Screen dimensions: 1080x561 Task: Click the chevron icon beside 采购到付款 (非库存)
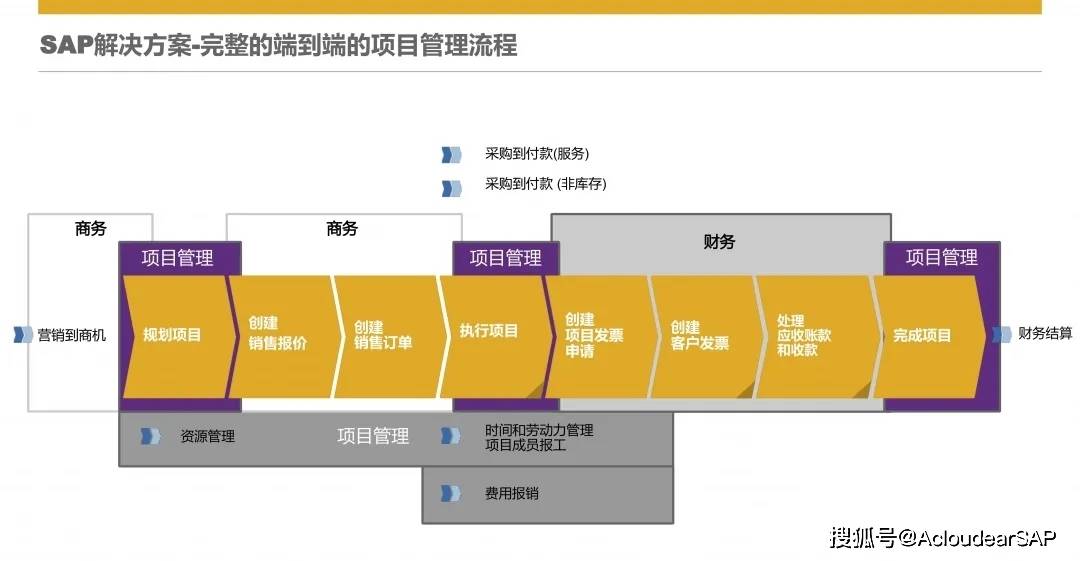pyautogui.click(x=451, y=188)
